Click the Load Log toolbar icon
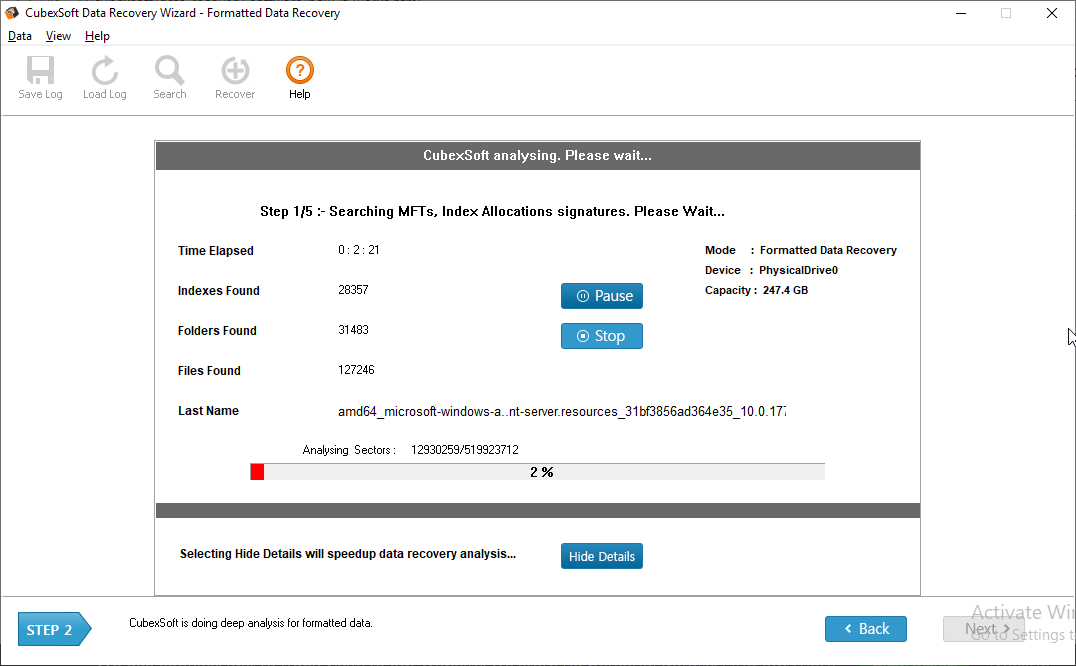Screen dimensions: 1076x666 point(105,72)
